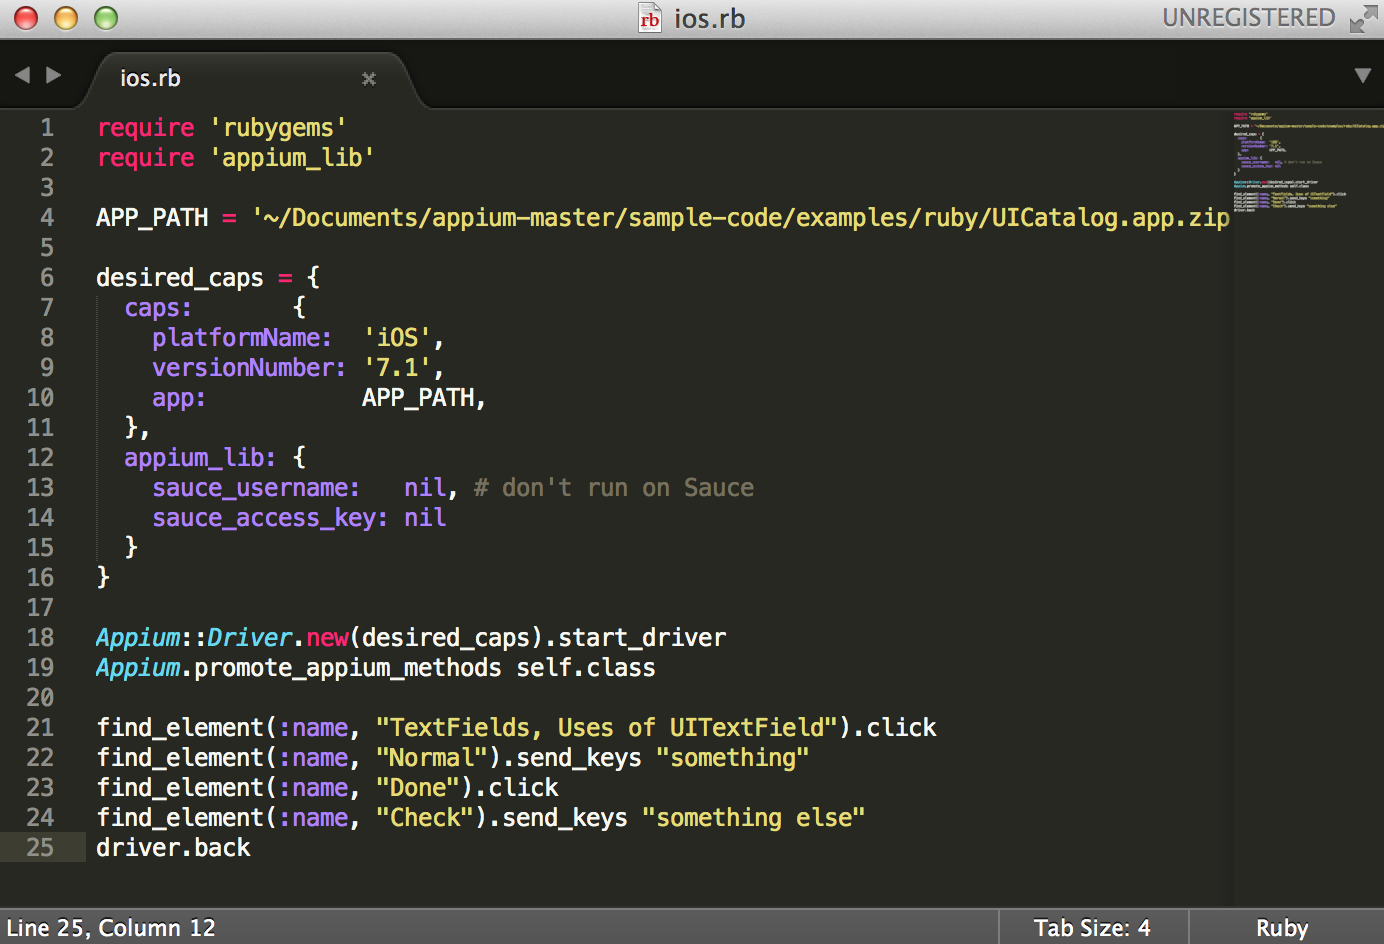The width and height of the screenshot is (1384, 944).
Task: Open the tab list dropdown arrow
Action: [1362, 76]
